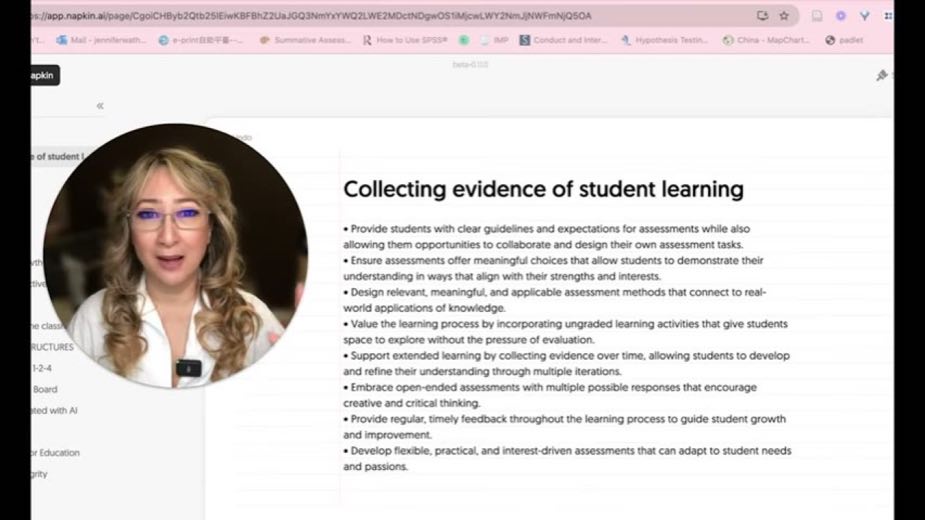Open the grey square extension icon

(817, 16)
